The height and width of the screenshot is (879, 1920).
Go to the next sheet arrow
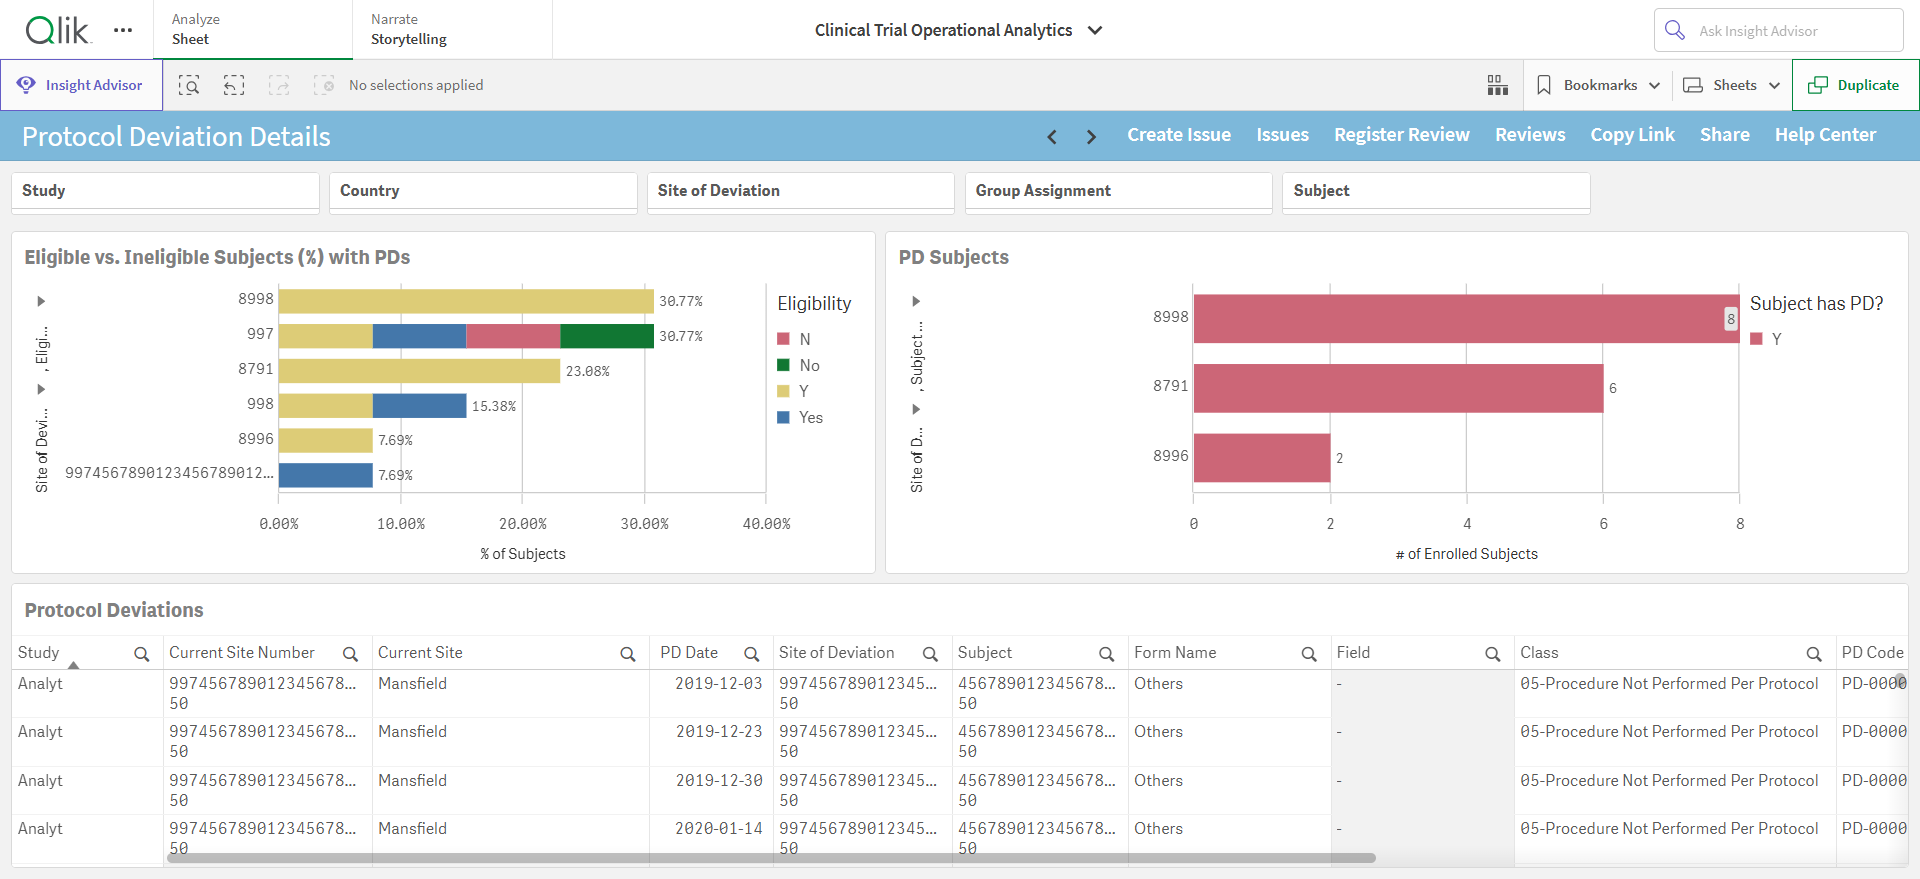1091,136
